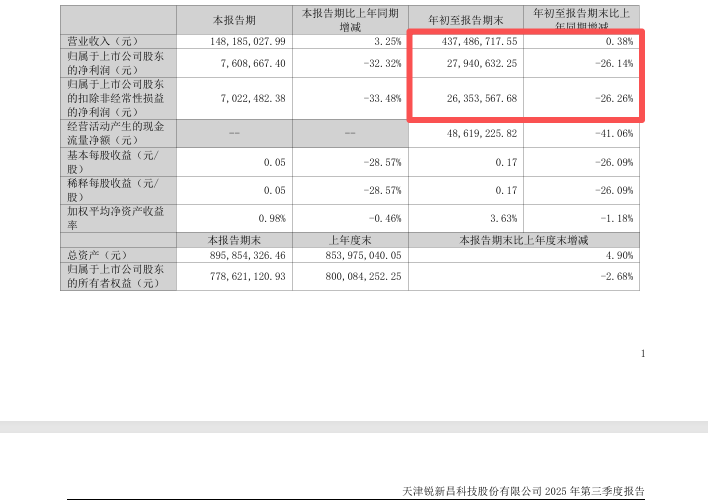Click -26.09% in the 稀释每股收益 row
This screenshot has height=500, width=708.
click(x=614, y=190)
